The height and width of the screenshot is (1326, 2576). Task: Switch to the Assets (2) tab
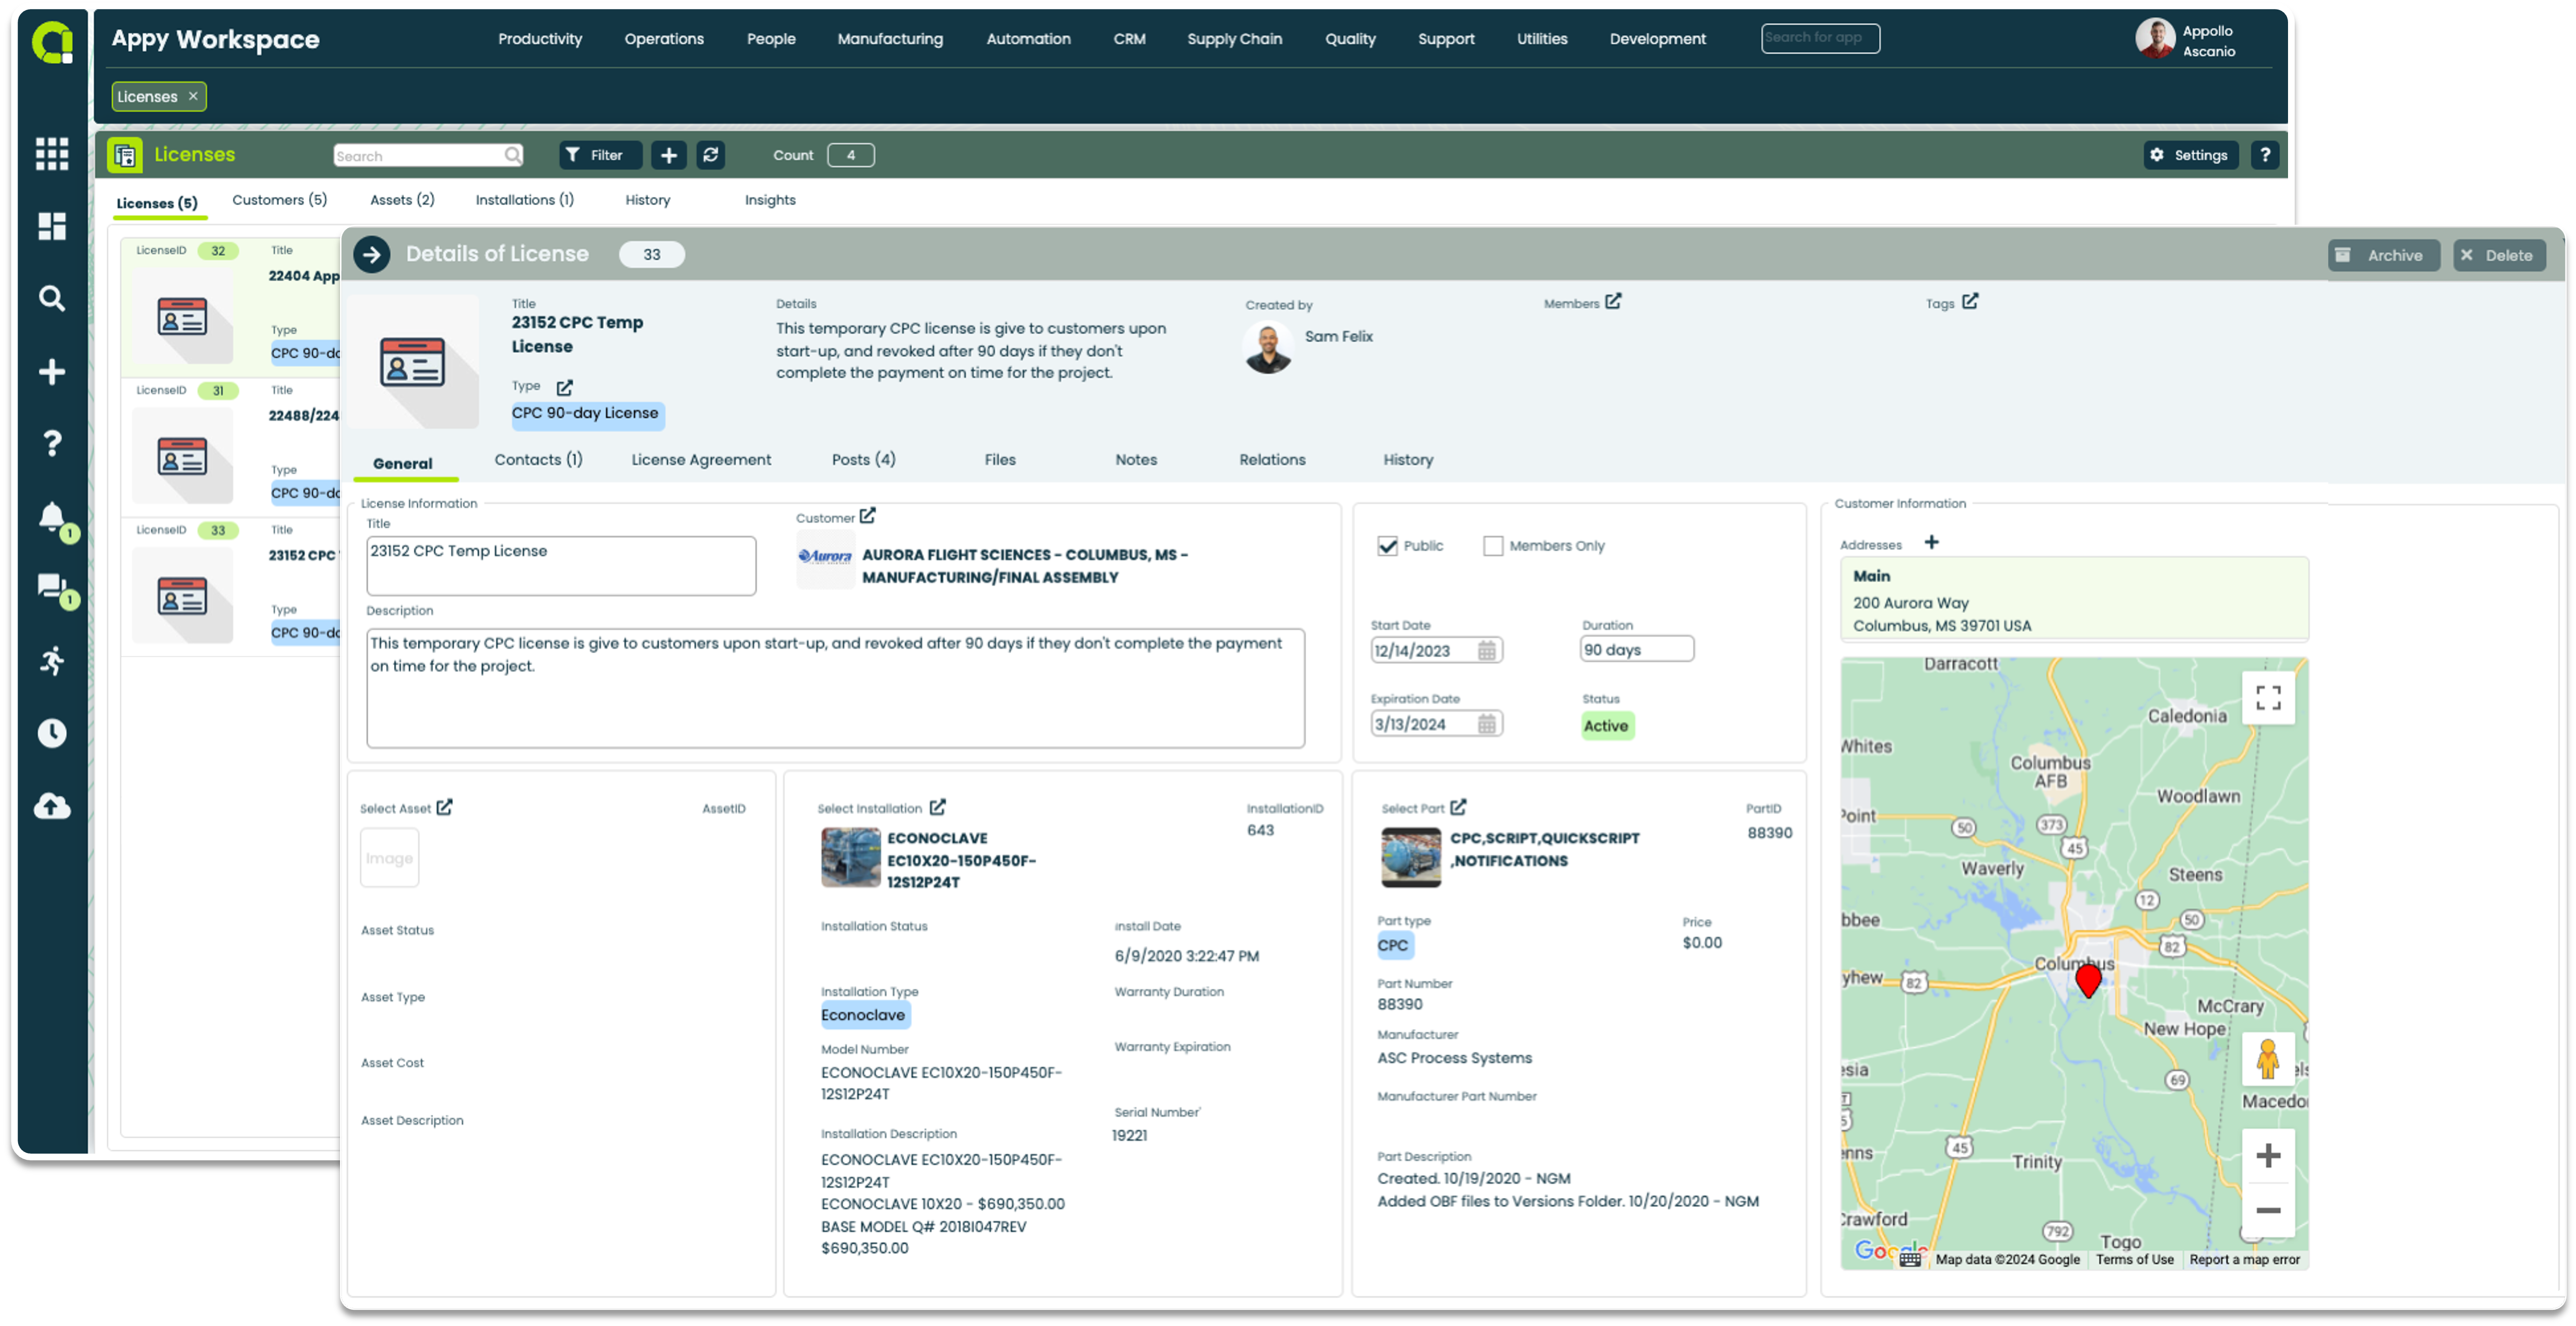click(402, 200)
